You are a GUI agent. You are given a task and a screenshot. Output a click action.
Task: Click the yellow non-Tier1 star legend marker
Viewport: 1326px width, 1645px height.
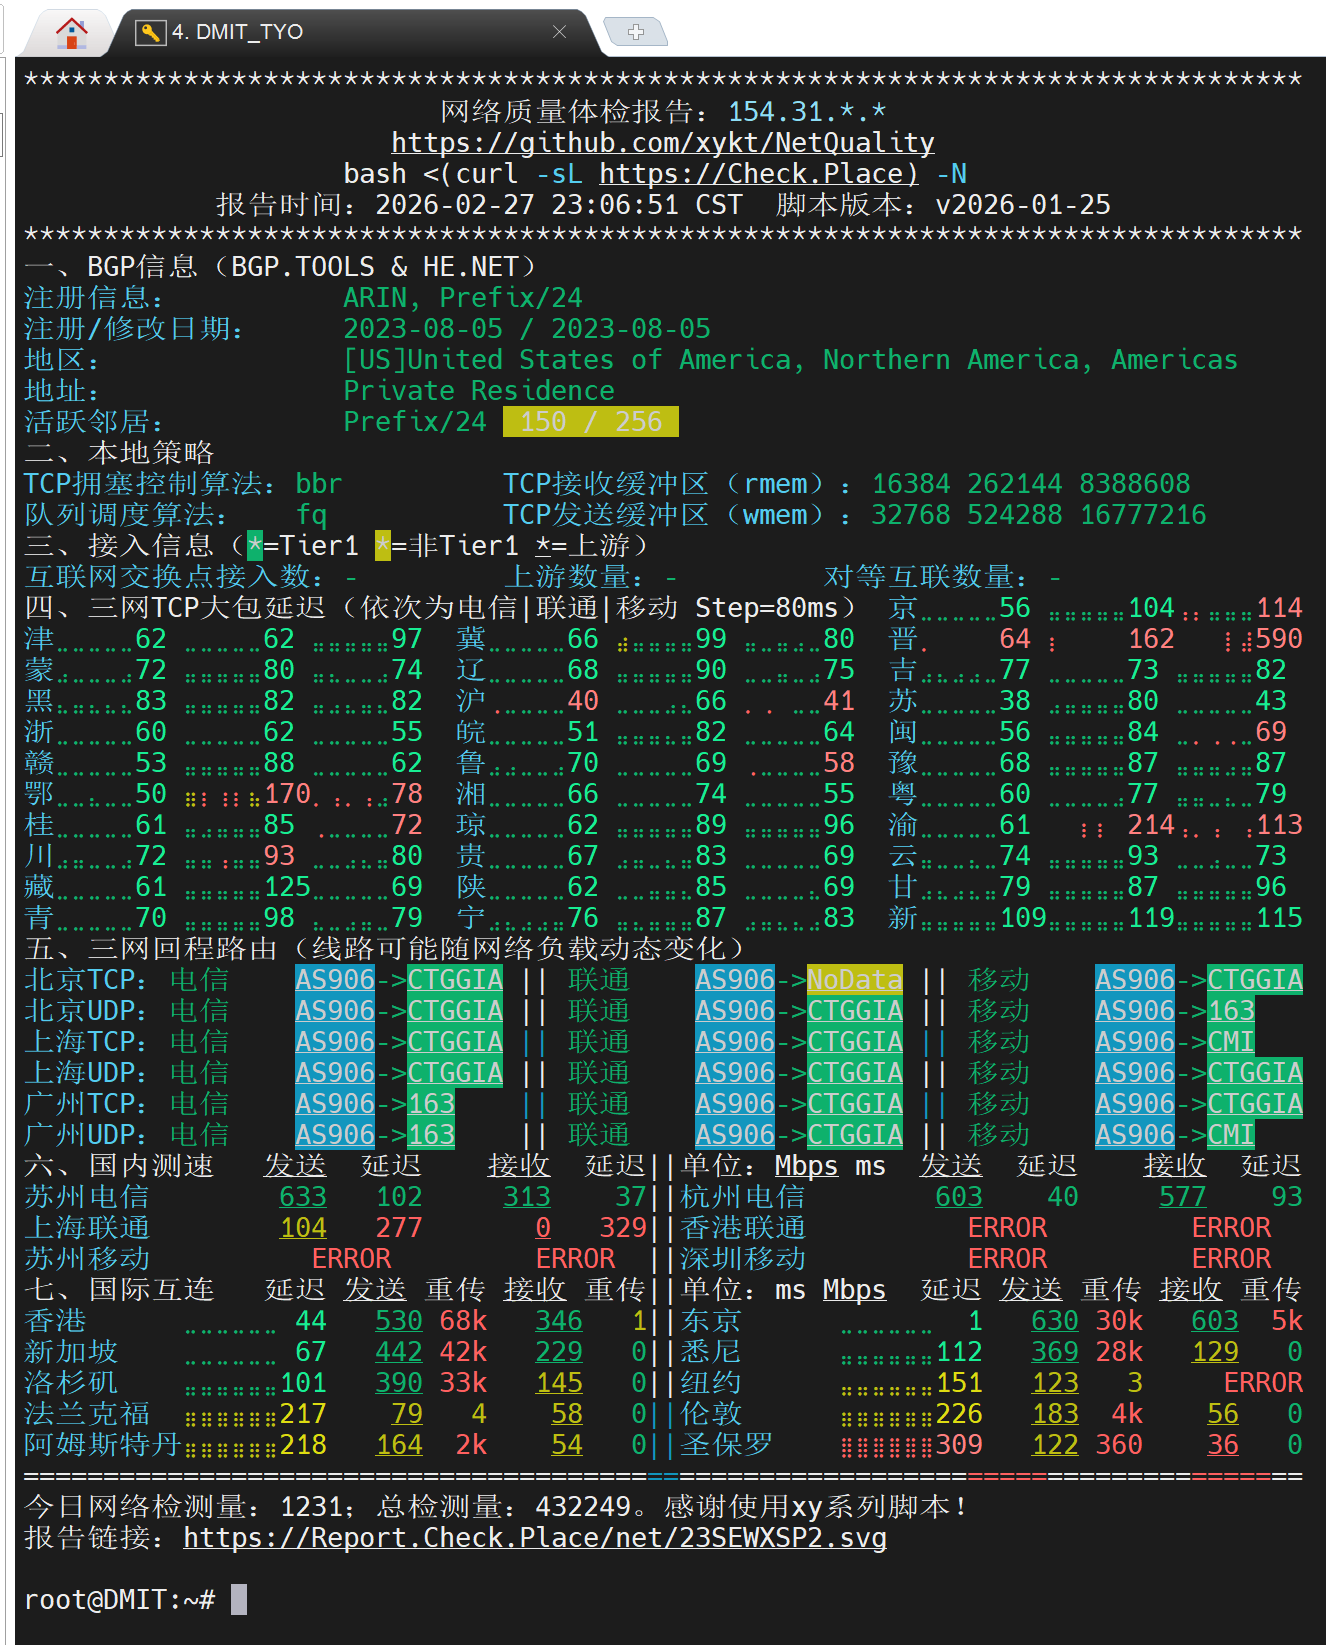pyautogui.click(x=383, y=546)
